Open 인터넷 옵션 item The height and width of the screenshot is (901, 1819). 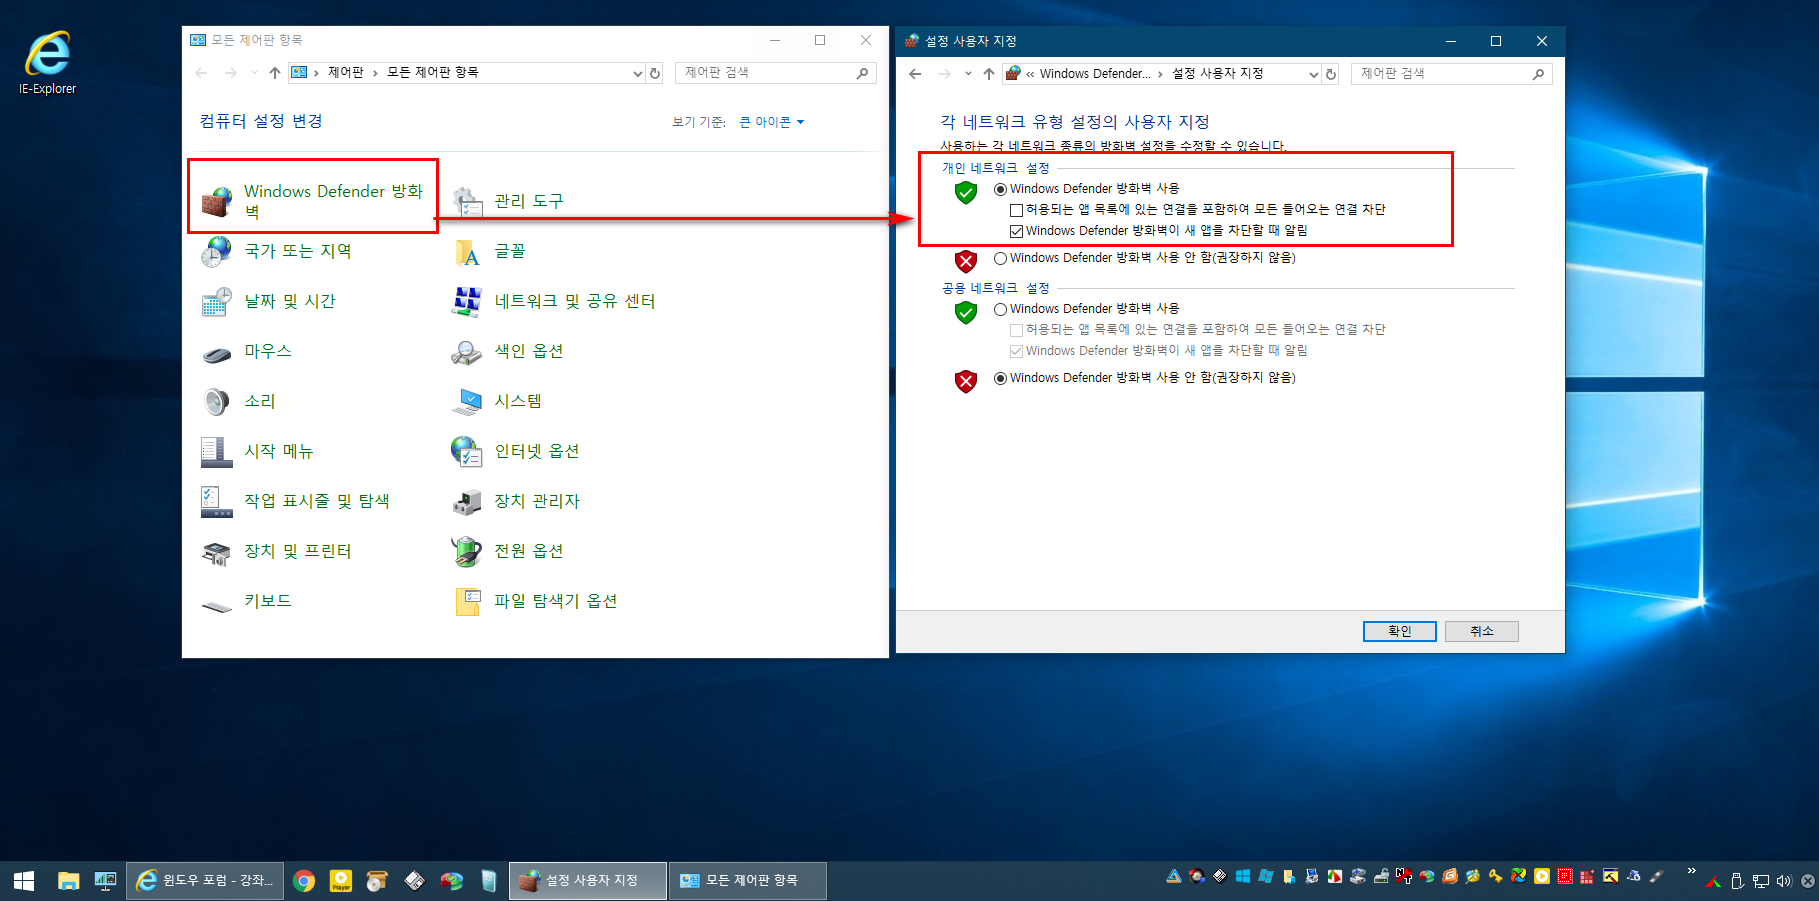pyautogui.click(x=515, y=451)
